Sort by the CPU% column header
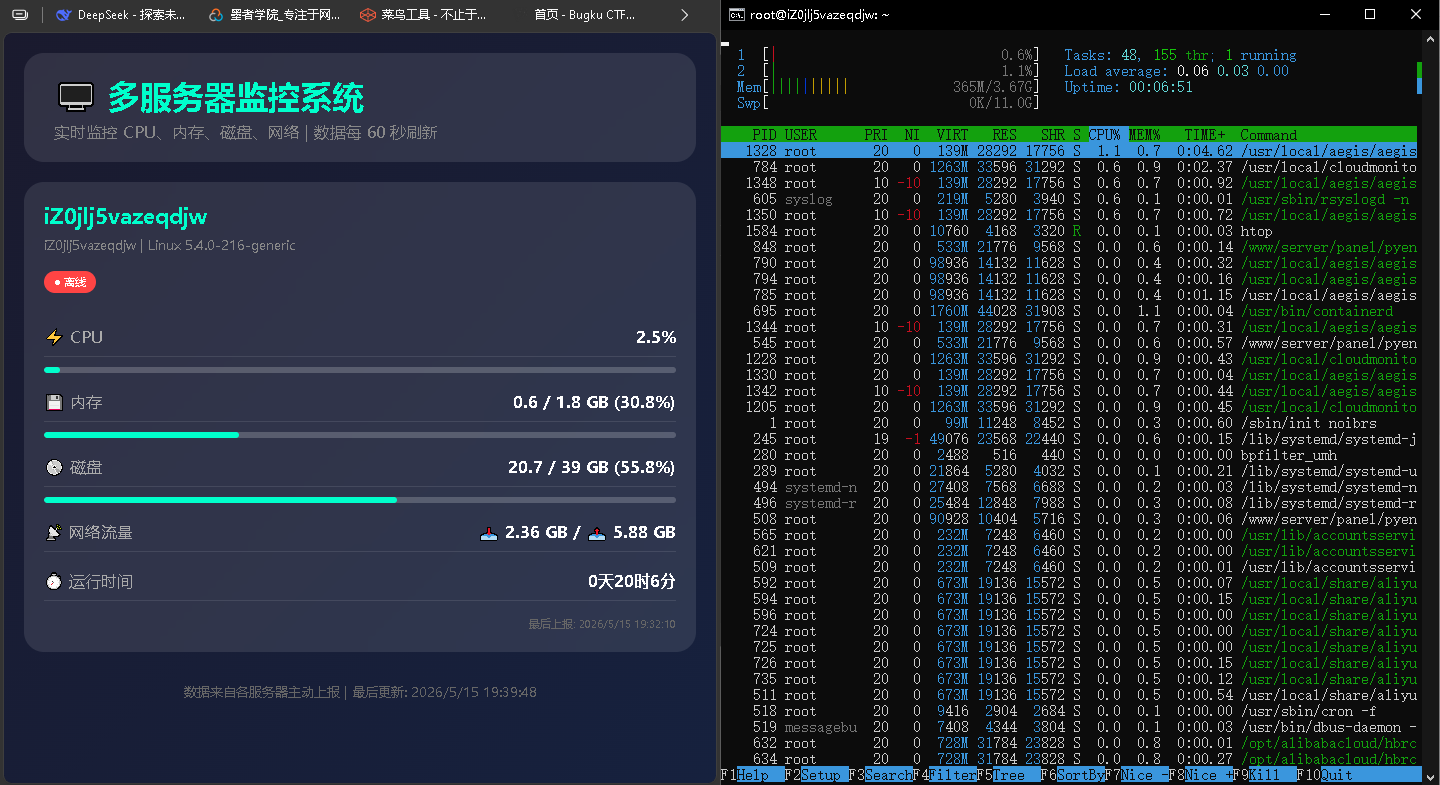 point(1104,135)
